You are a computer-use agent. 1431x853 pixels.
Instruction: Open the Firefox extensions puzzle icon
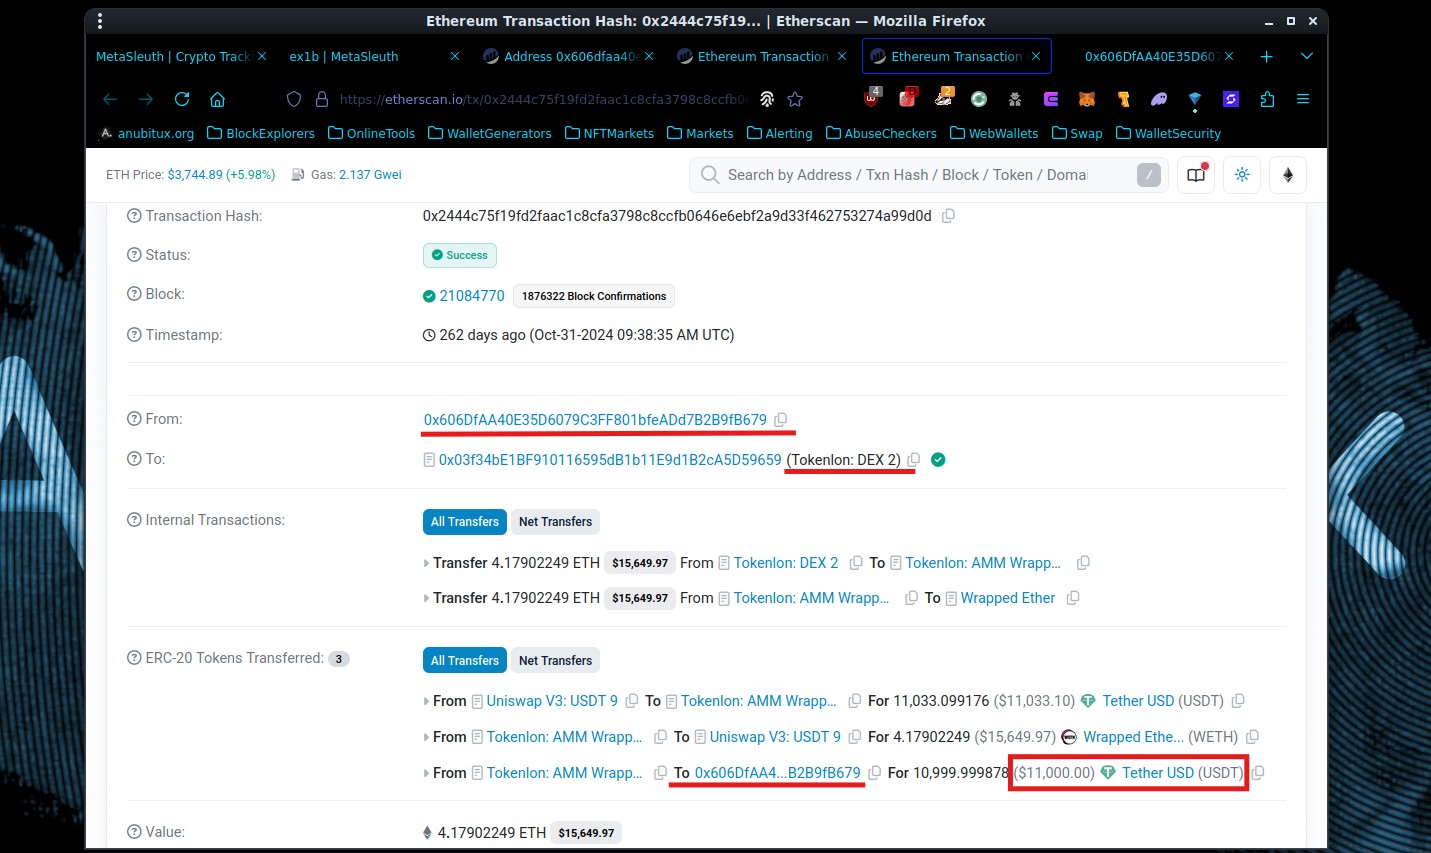[x=1267, y=99]
